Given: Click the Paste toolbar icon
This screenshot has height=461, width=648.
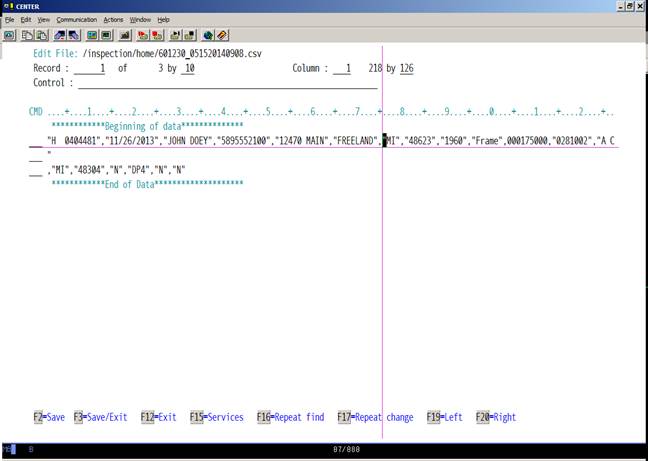Looking at the screenshot, I should [x=42, y=36].
